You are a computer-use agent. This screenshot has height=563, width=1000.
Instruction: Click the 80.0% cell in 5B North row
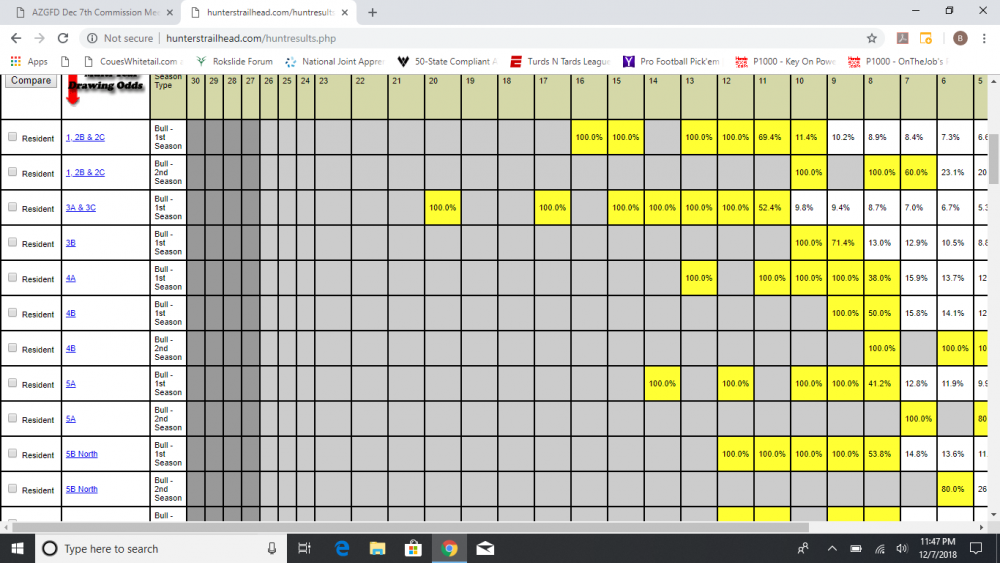955,489
